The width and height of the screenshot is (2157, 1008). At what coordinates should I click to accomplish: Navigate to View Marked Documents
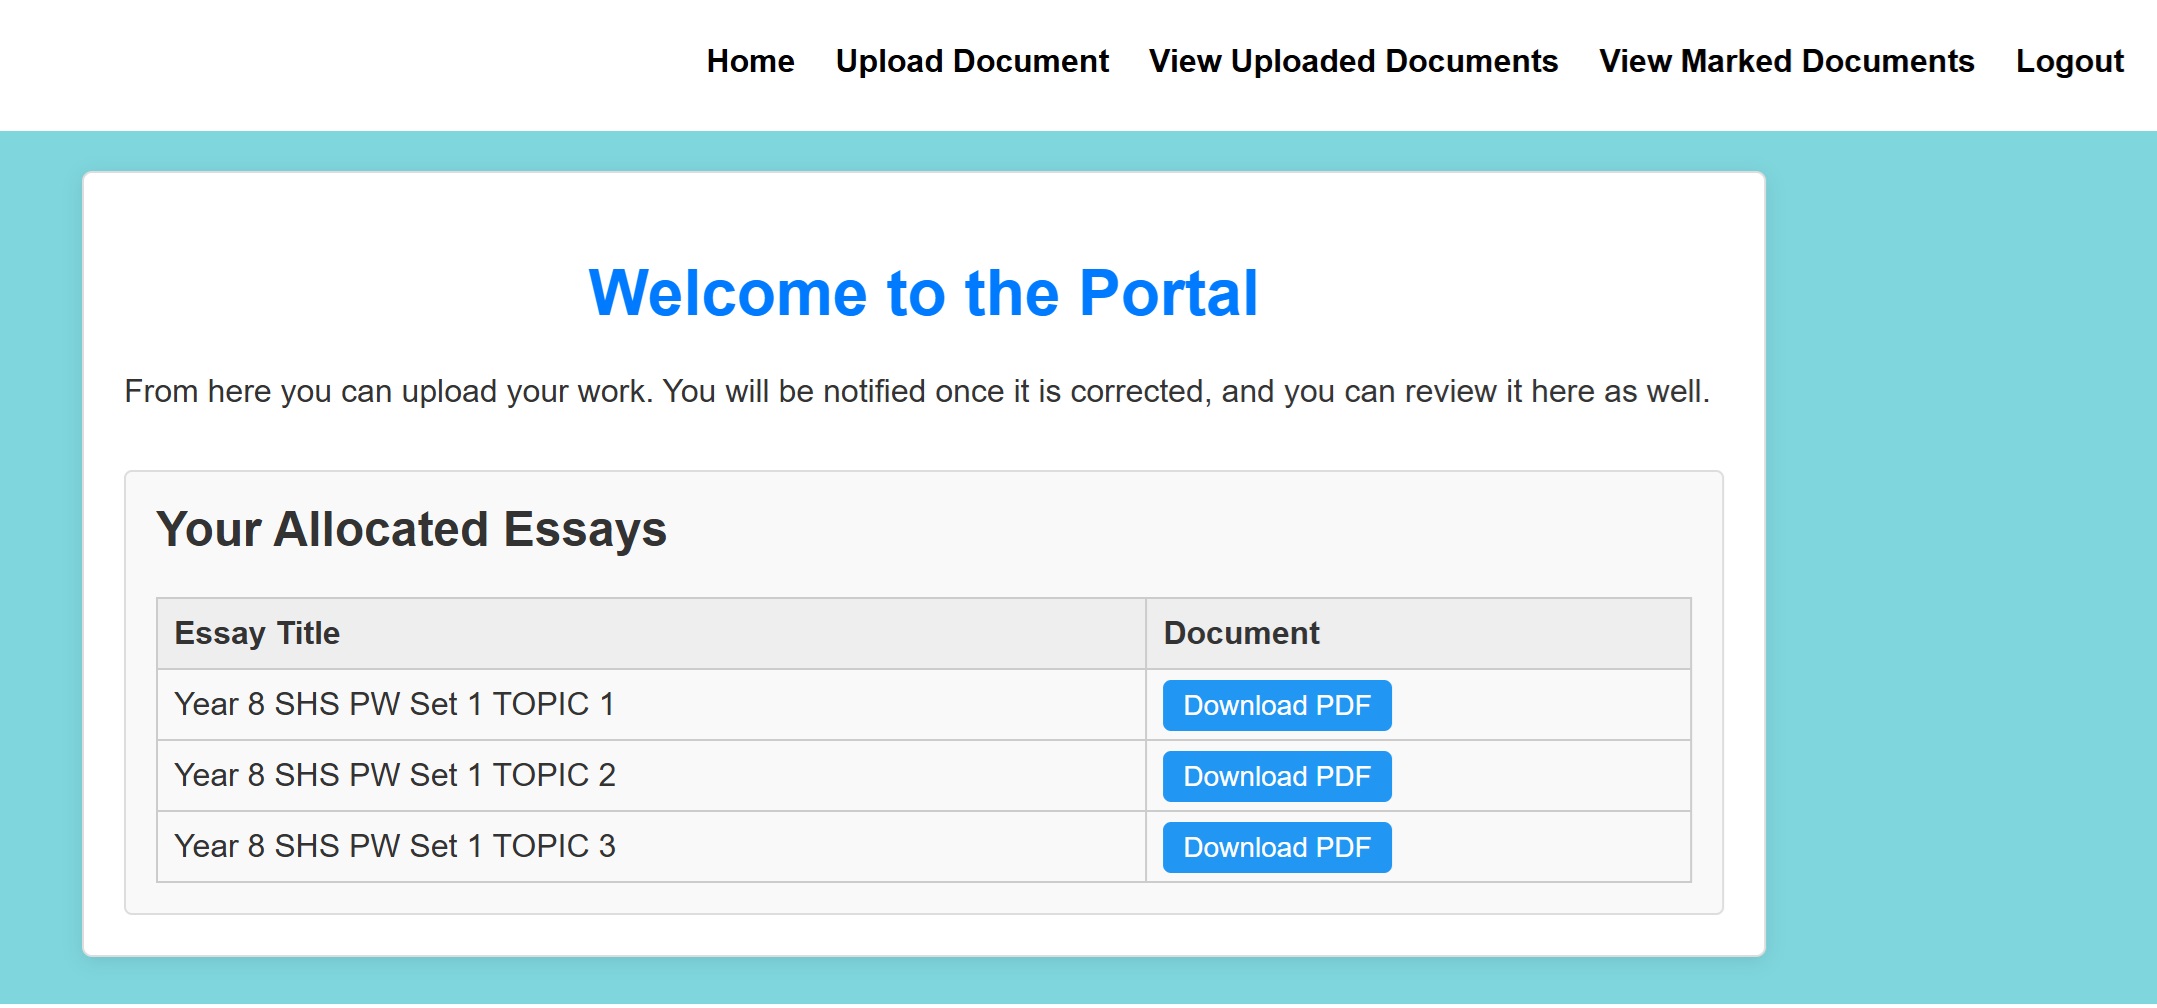tap(1786, 61)
